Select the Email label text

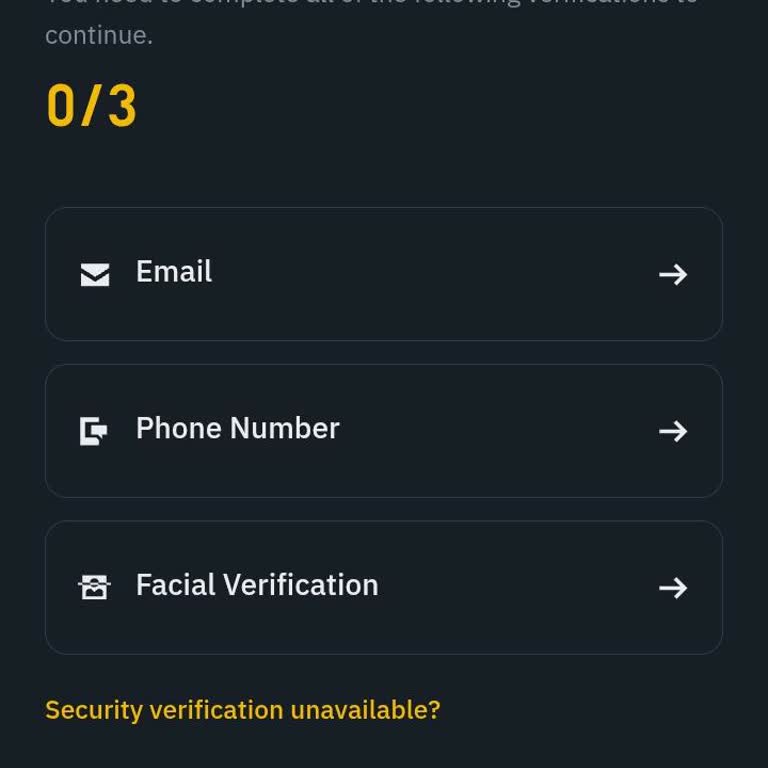174,272
